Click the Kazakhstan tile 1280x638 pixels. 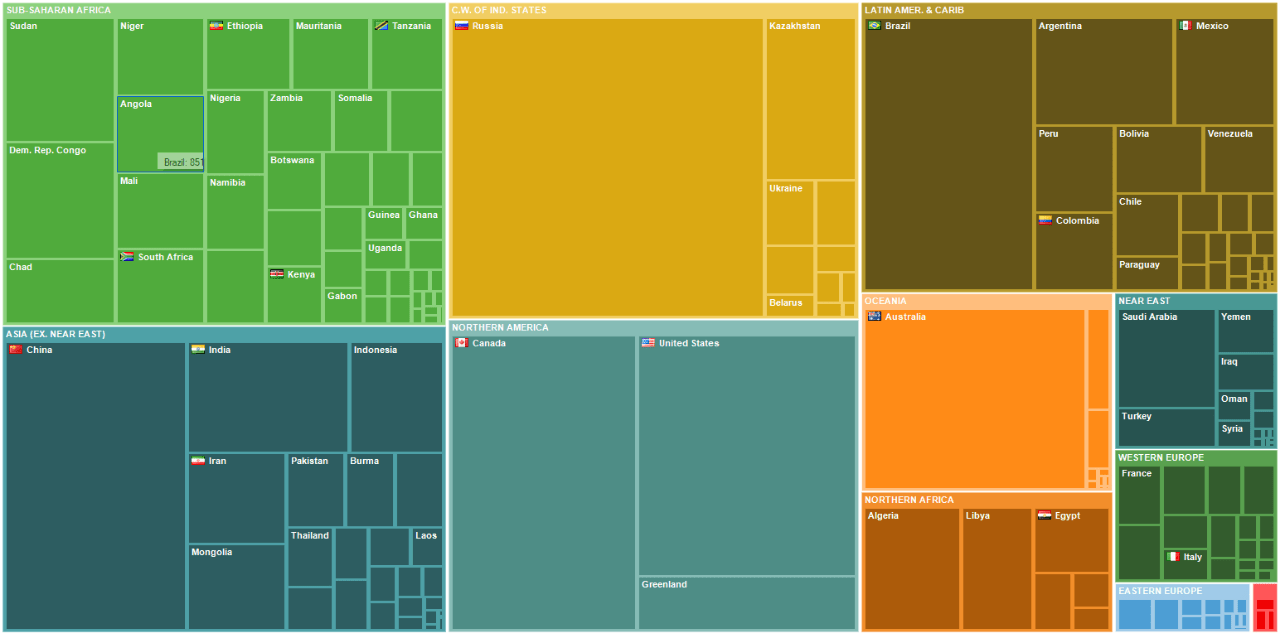click(811, 99)
